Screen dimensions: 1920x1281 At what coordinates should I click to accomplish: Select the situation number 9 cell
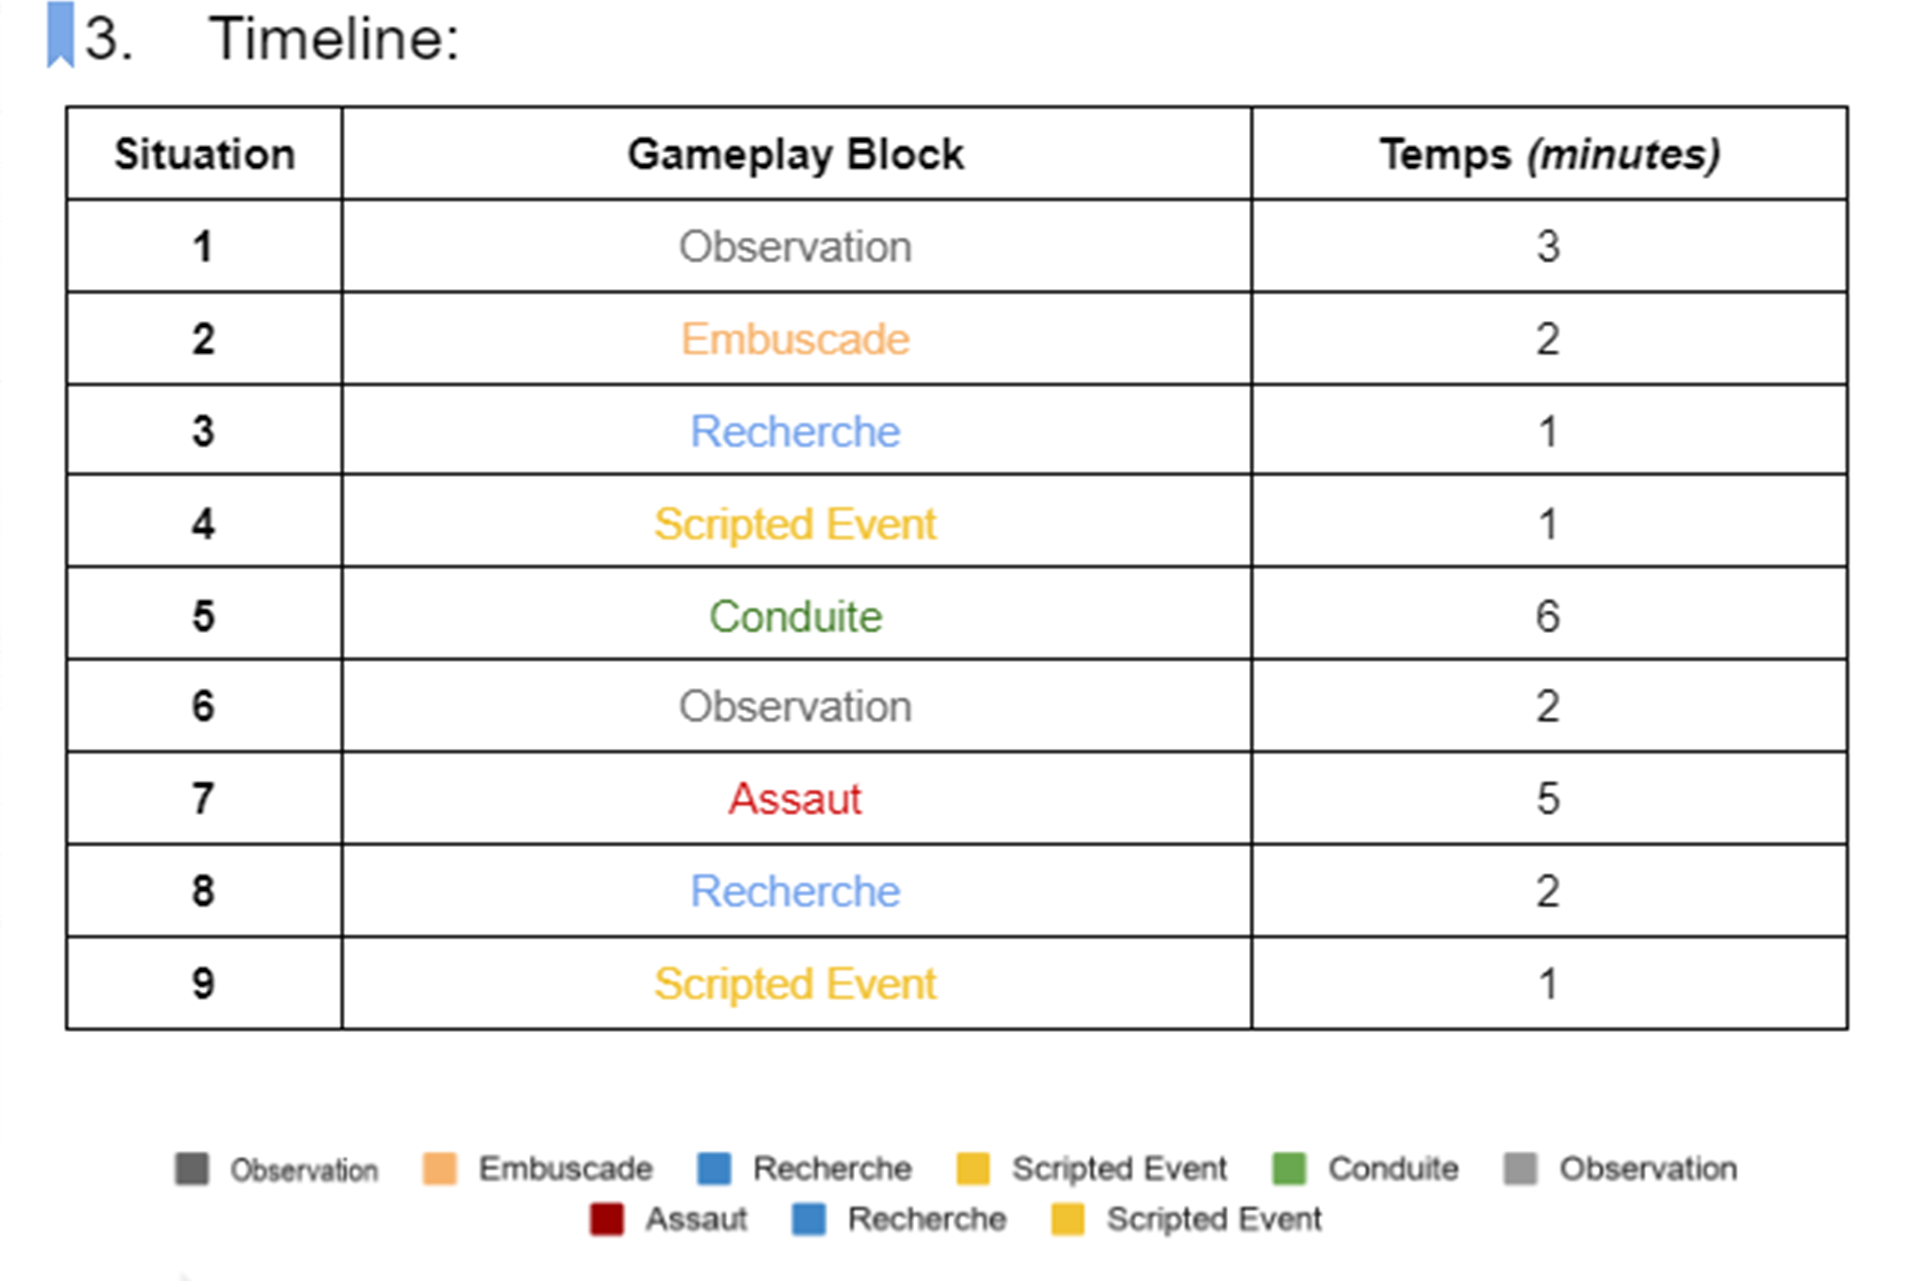[x=204, y=984]
